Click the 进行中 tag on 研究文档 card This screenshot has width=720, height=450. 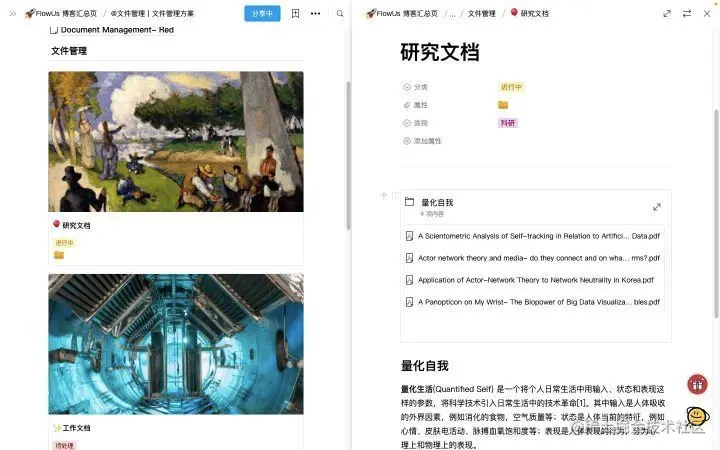point(64,242)
